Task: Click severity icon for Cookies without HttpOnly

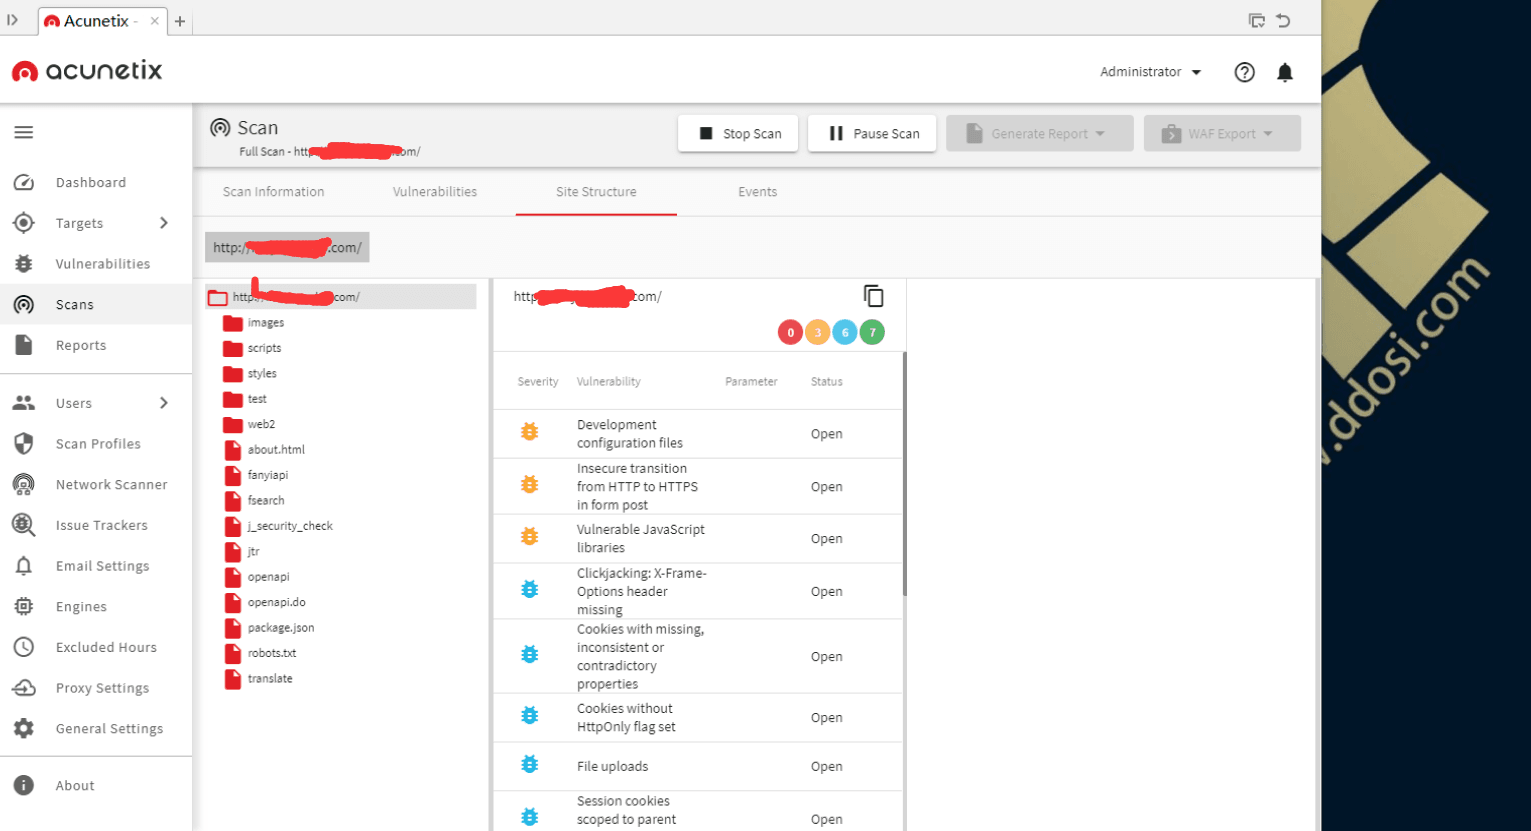Action: coord(530,716)
